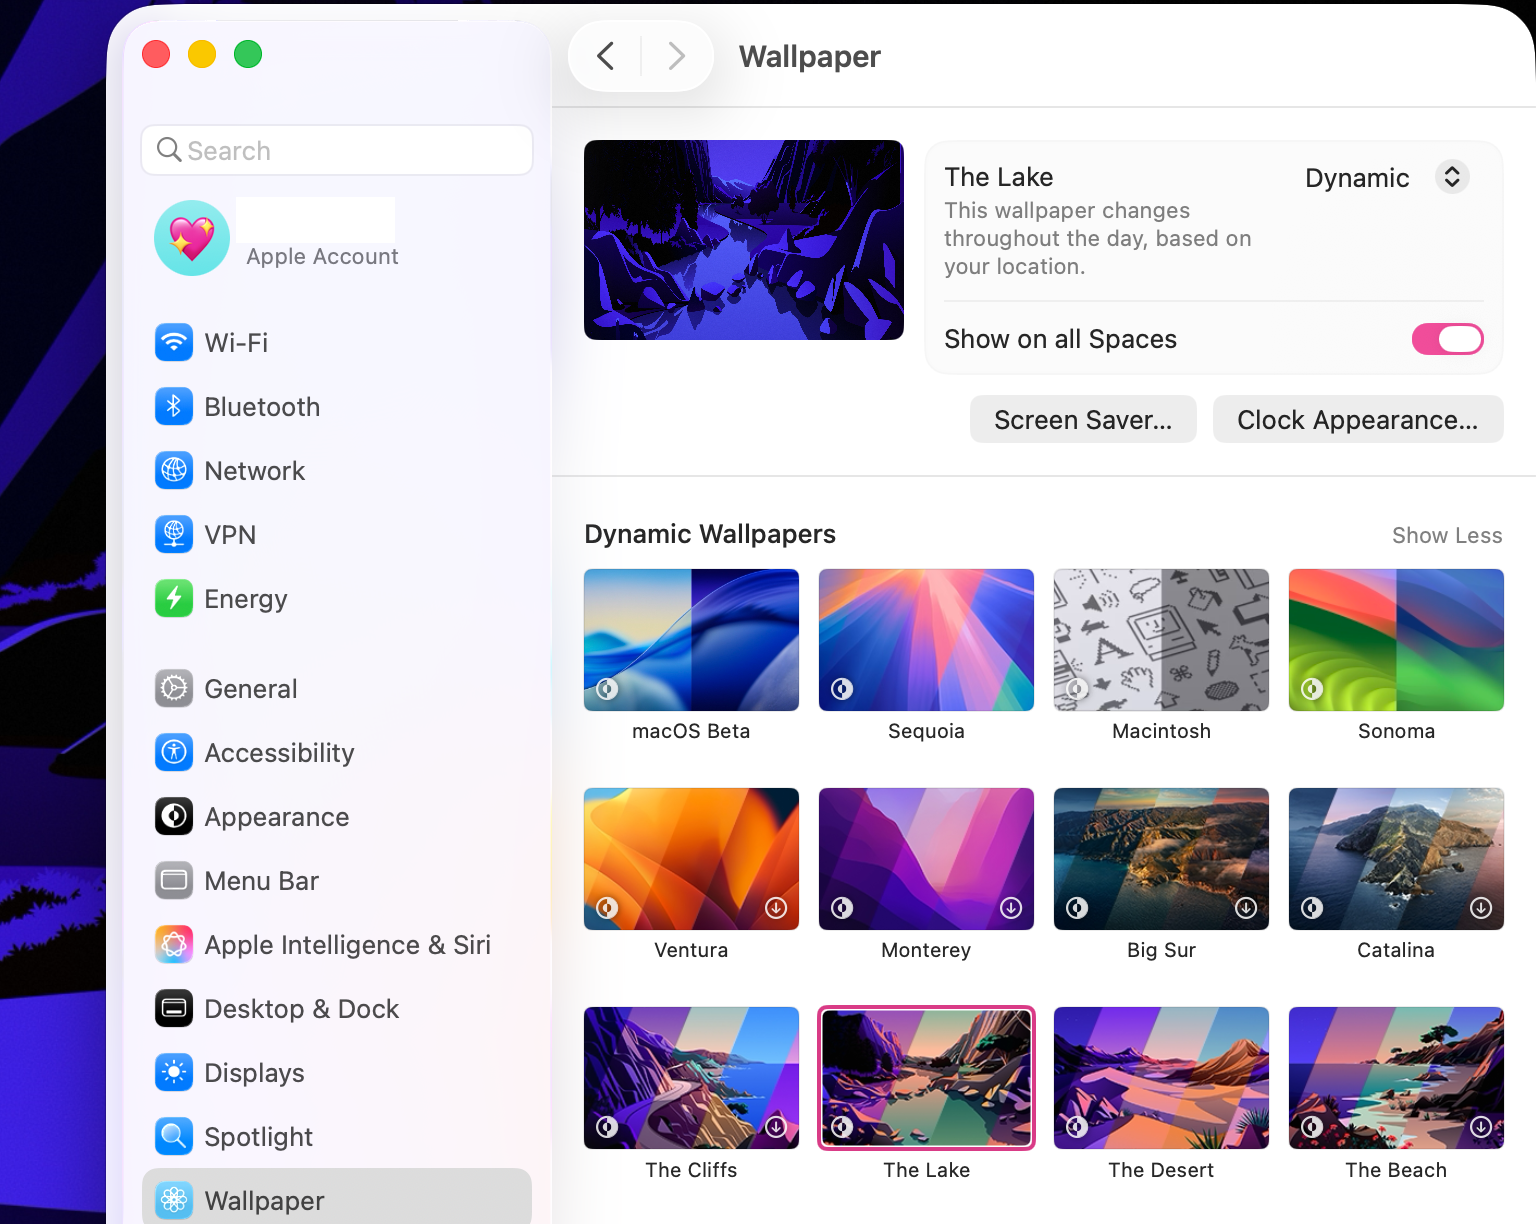Select Apple Intelligence & Siri icon
Viewport: 1536px width, 1224px height.
[174, 945]
